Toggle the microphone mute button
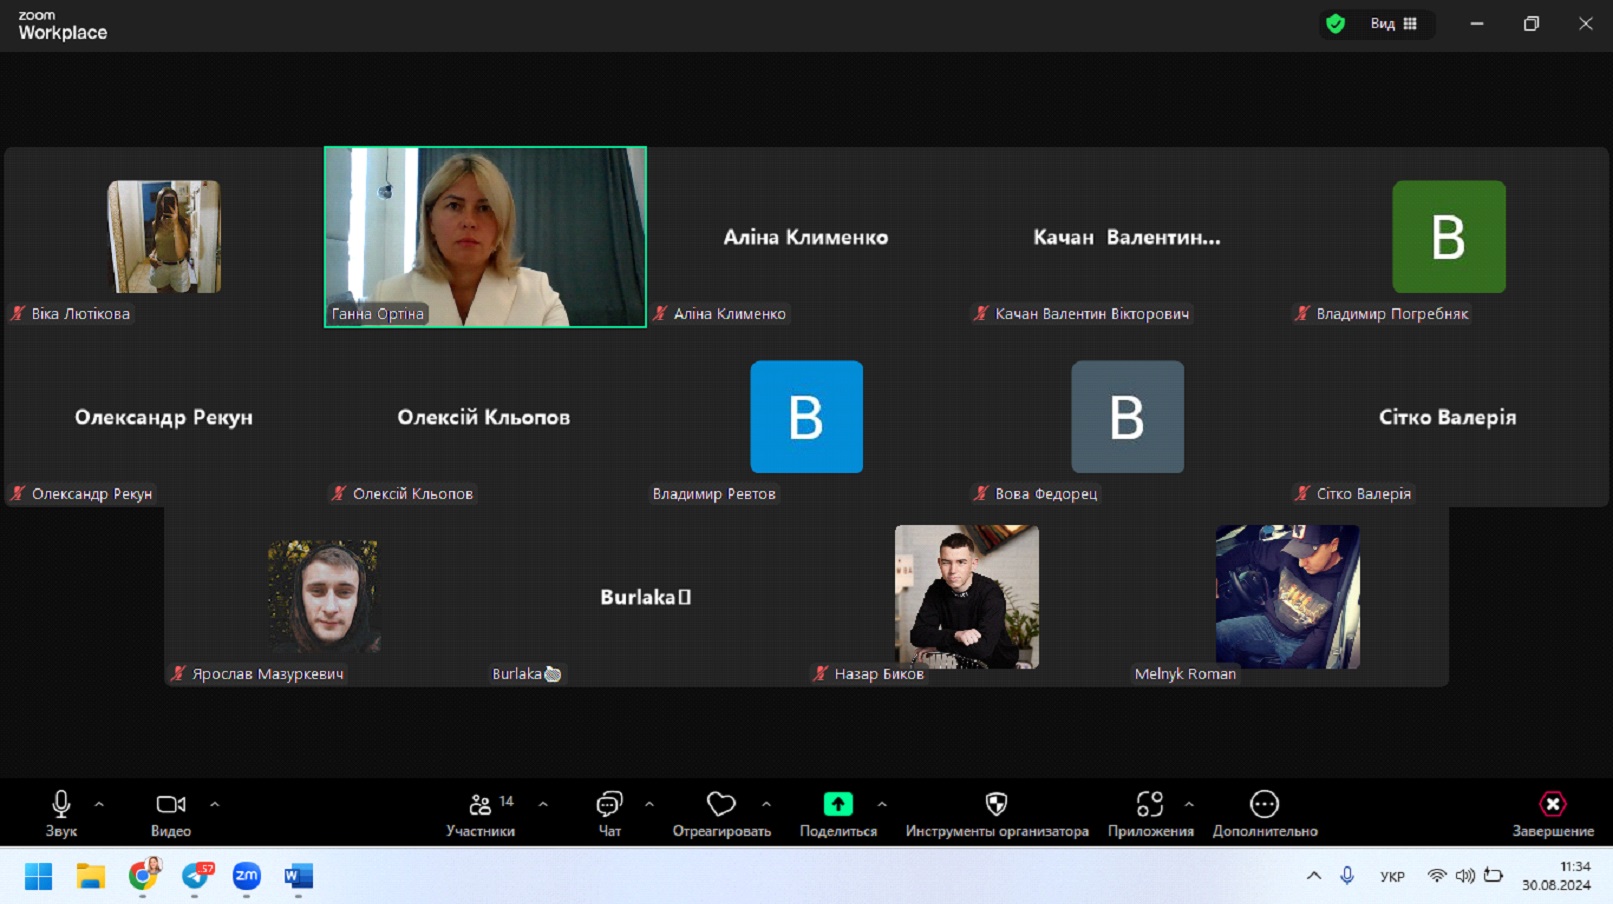Screen dimensions: 1613x904 61,805
